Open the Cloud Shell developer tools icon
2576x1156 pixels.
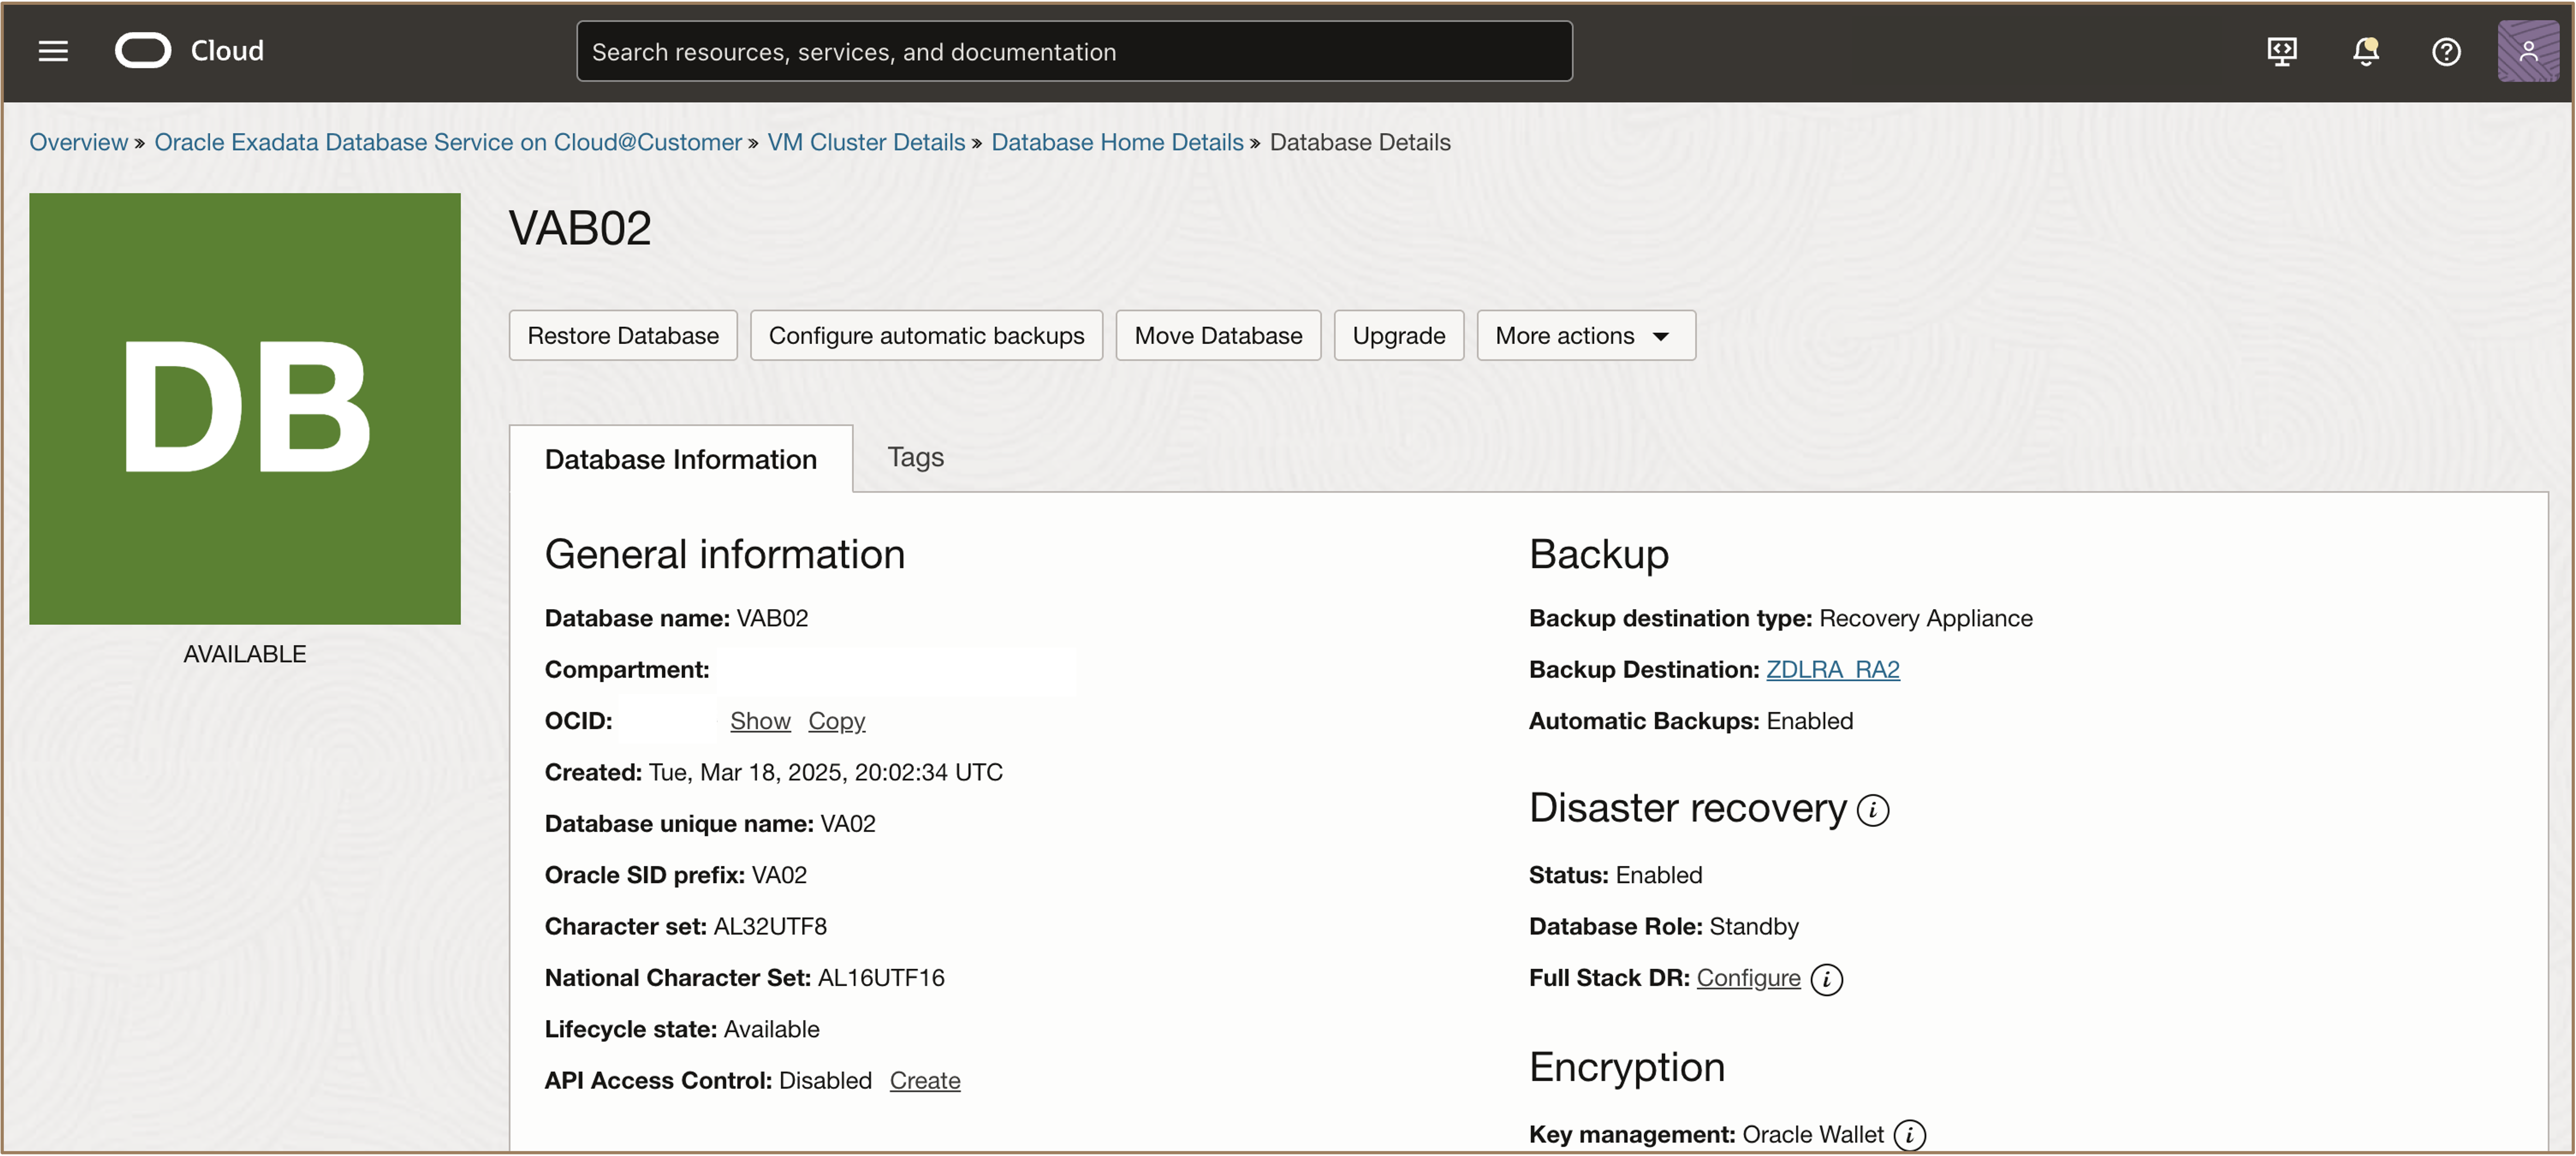click(x=2281, y=51)
